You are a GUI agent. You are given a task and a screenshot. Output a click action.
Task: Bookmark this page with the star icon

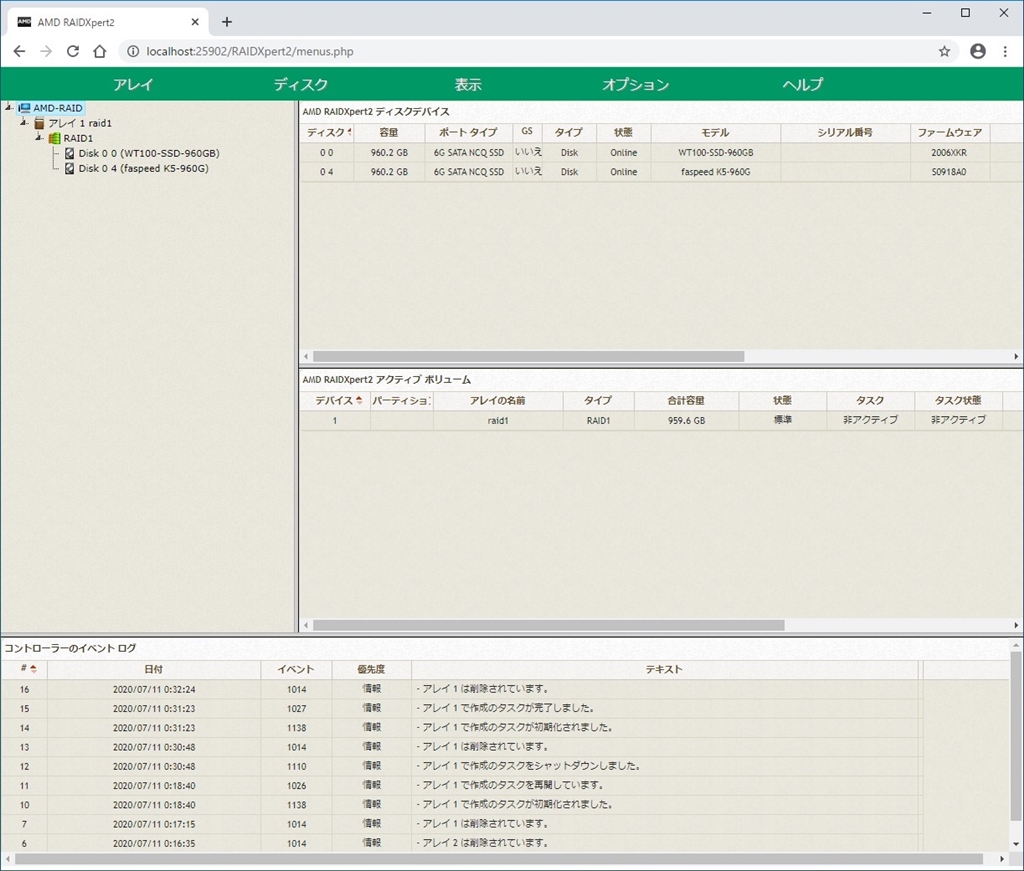coord(944,51)
